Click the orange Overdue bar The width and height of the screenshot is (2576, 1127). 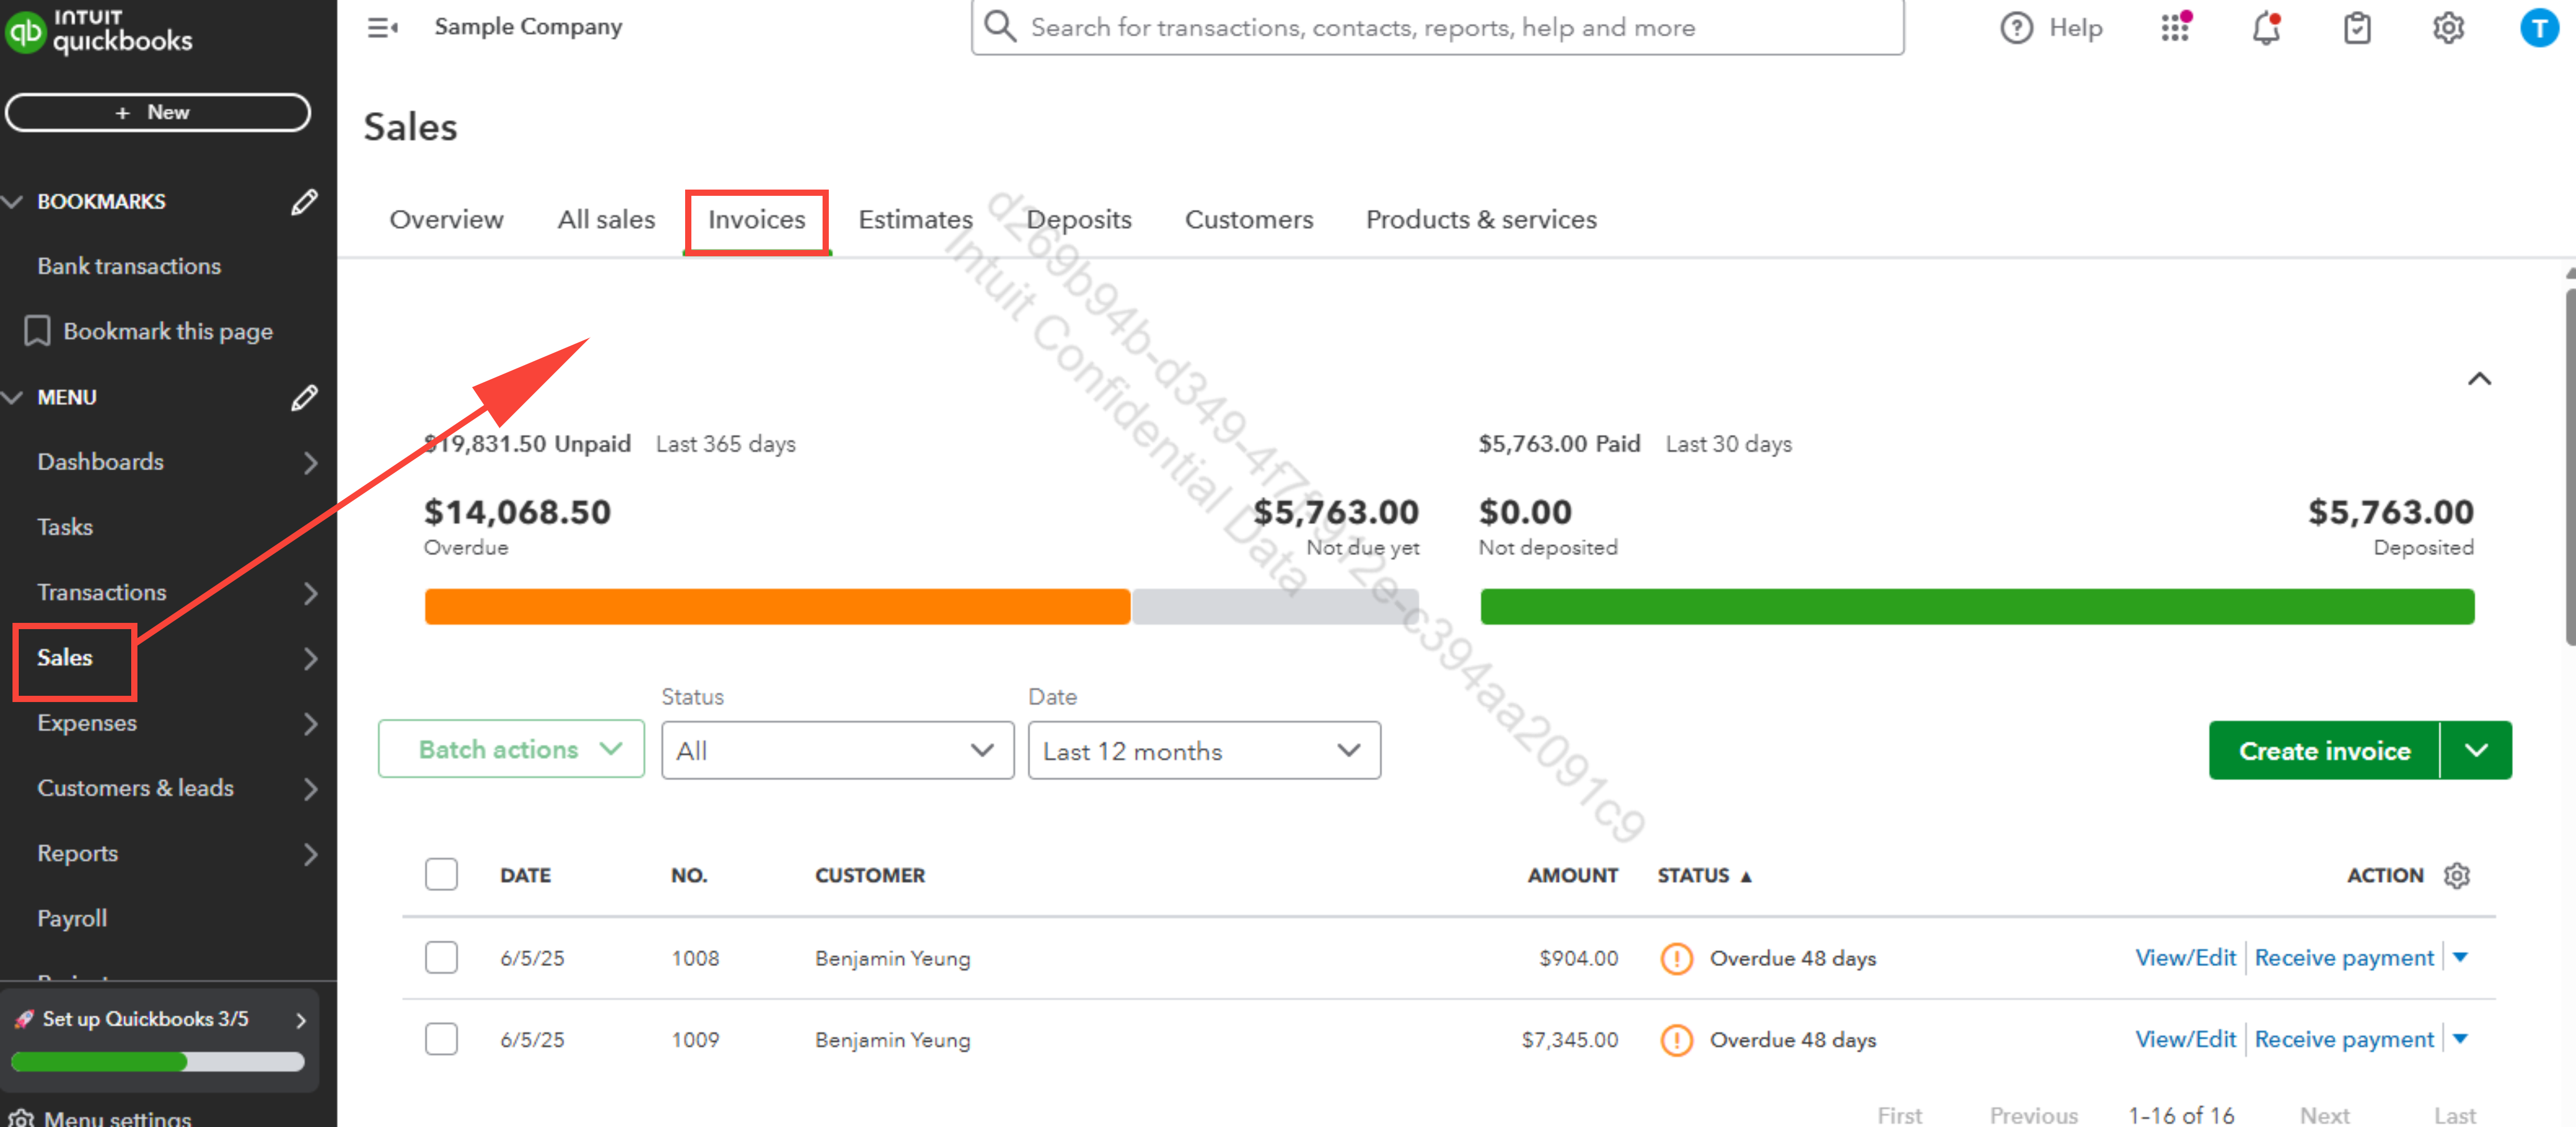pos(777,607)
